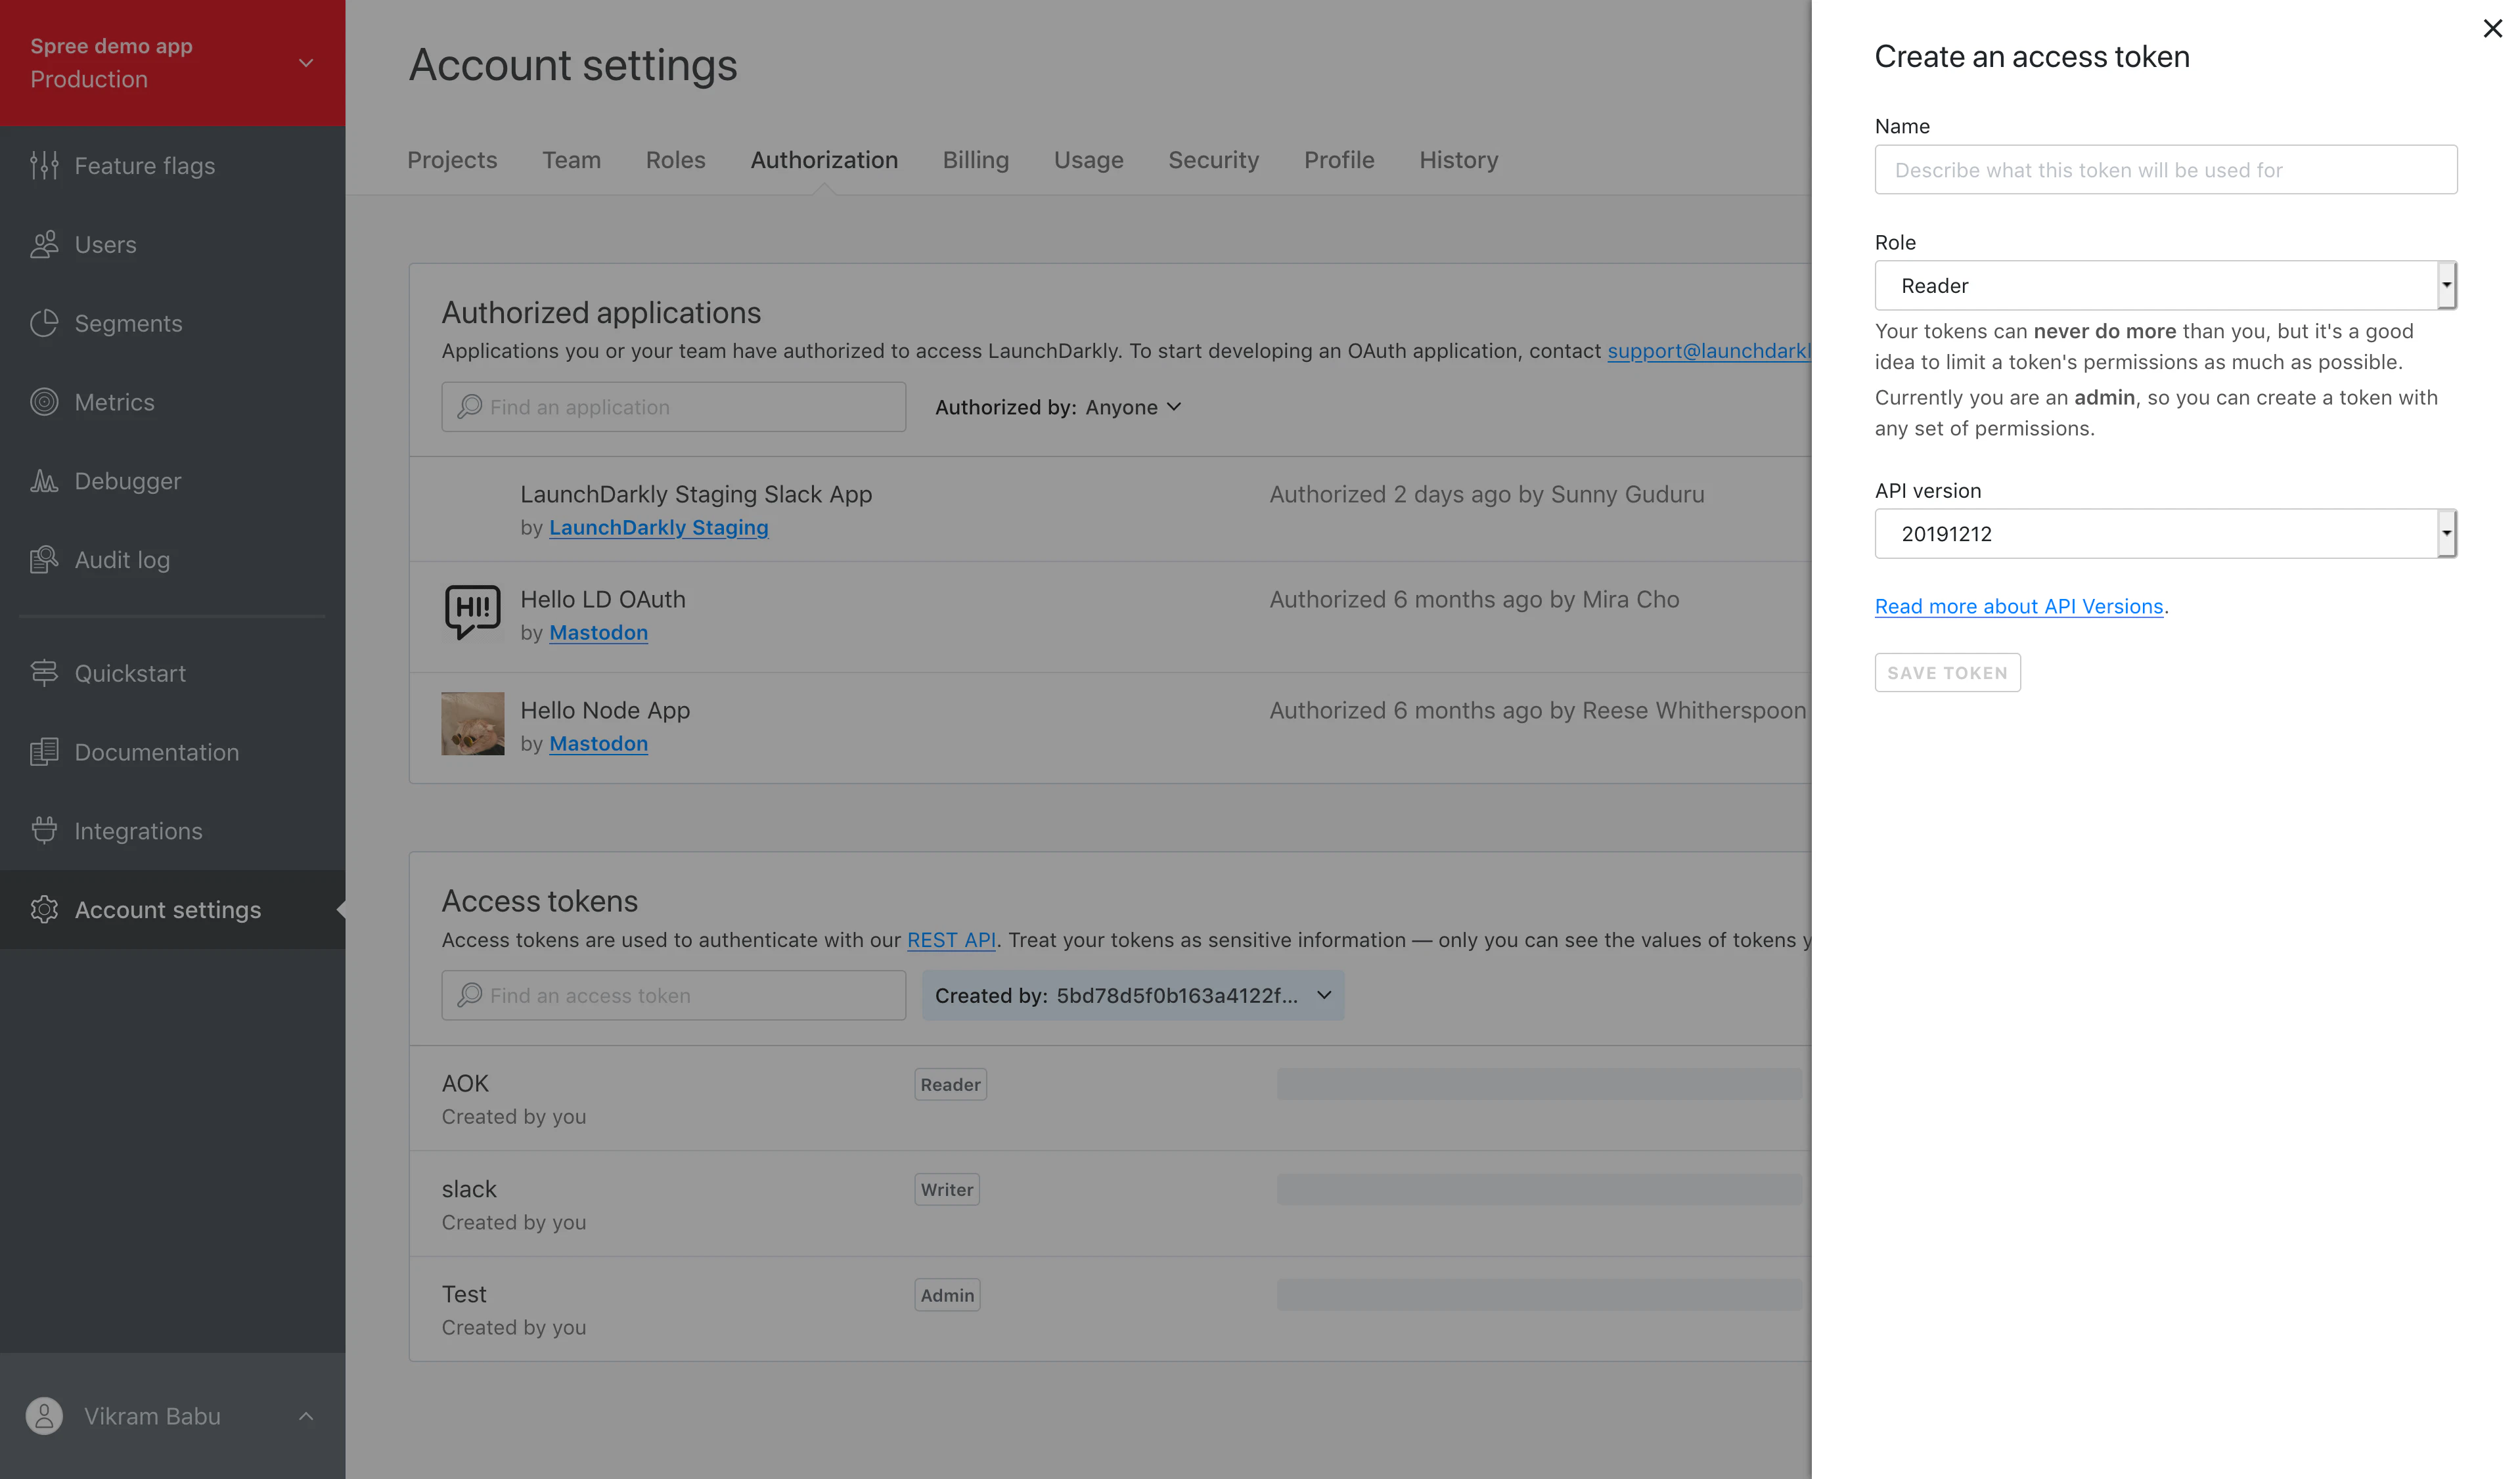Open the Authorized by: Anyone filter dropdown
The width and height of the screenshot is (2520, 1479).
[1057, 407]
